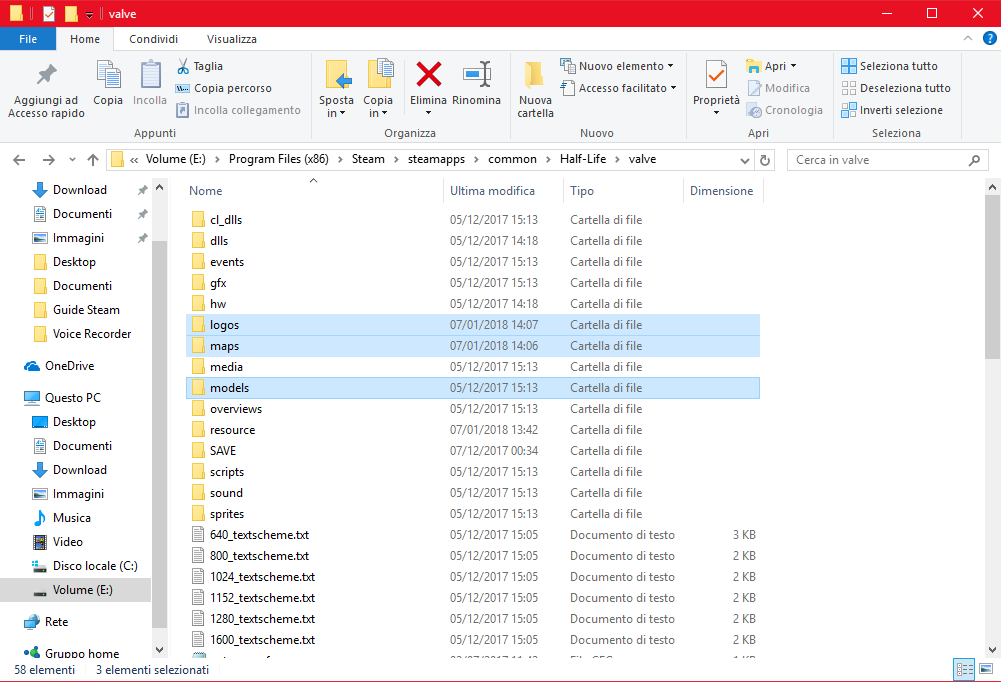Switch to the Visualizza ribbon tab
This screenshot has width=1001, height=682.
coord(232,39)
